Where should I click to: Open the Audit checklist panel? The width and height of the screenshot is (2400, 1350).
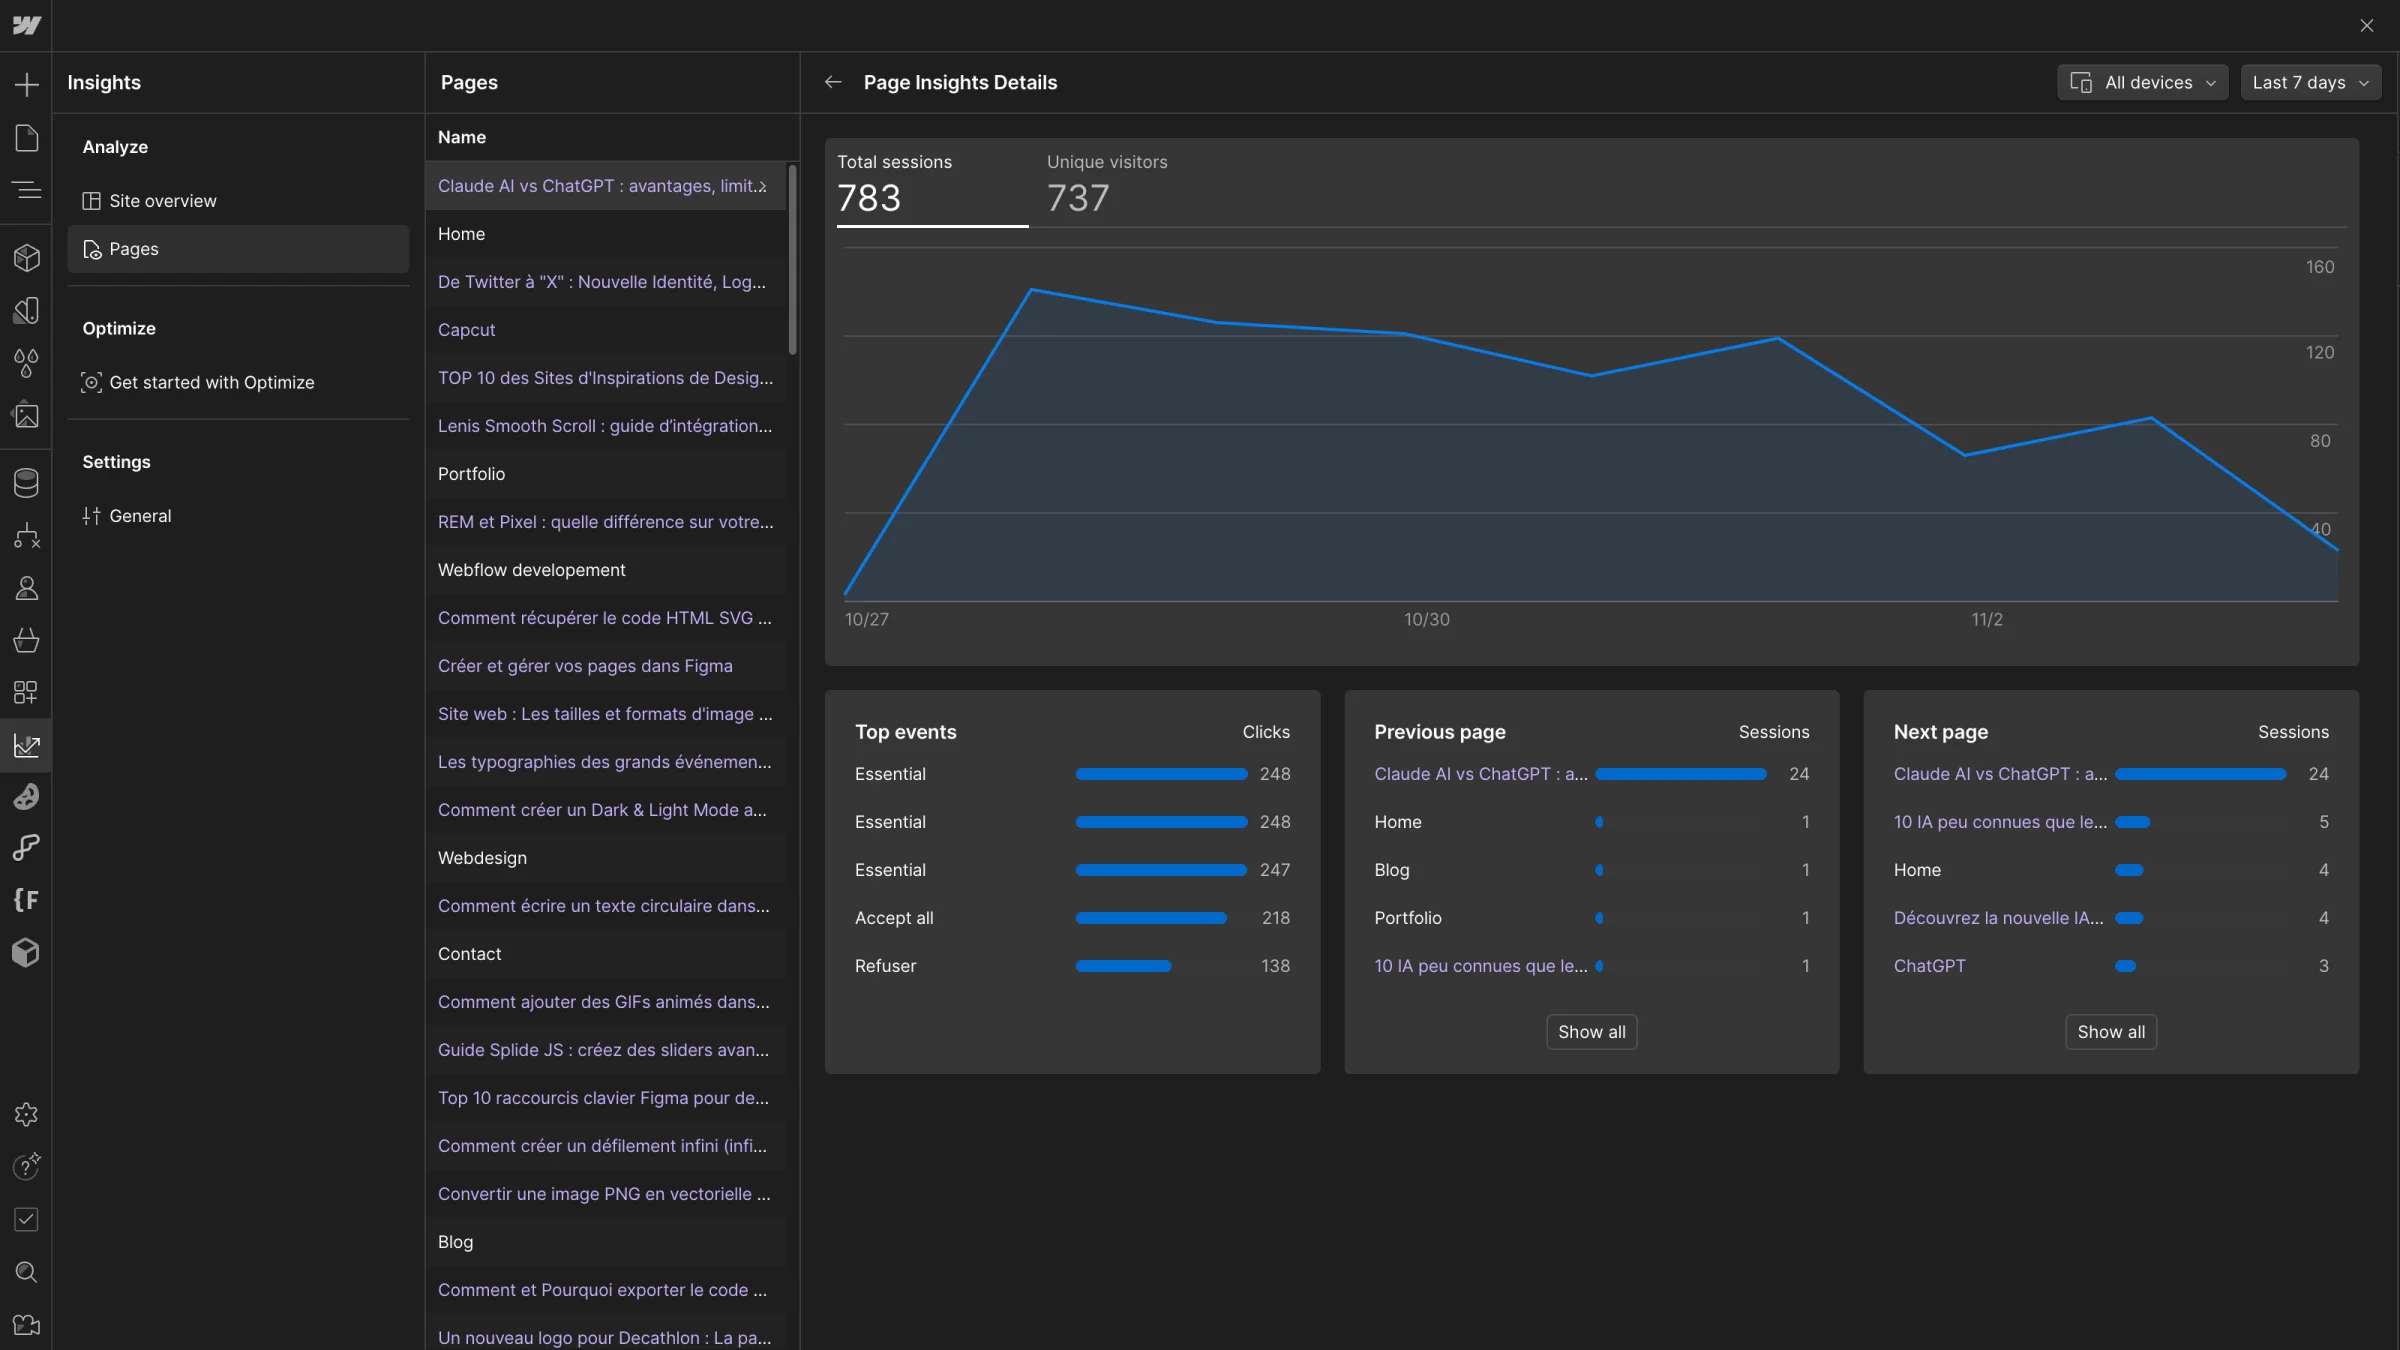26,1219
